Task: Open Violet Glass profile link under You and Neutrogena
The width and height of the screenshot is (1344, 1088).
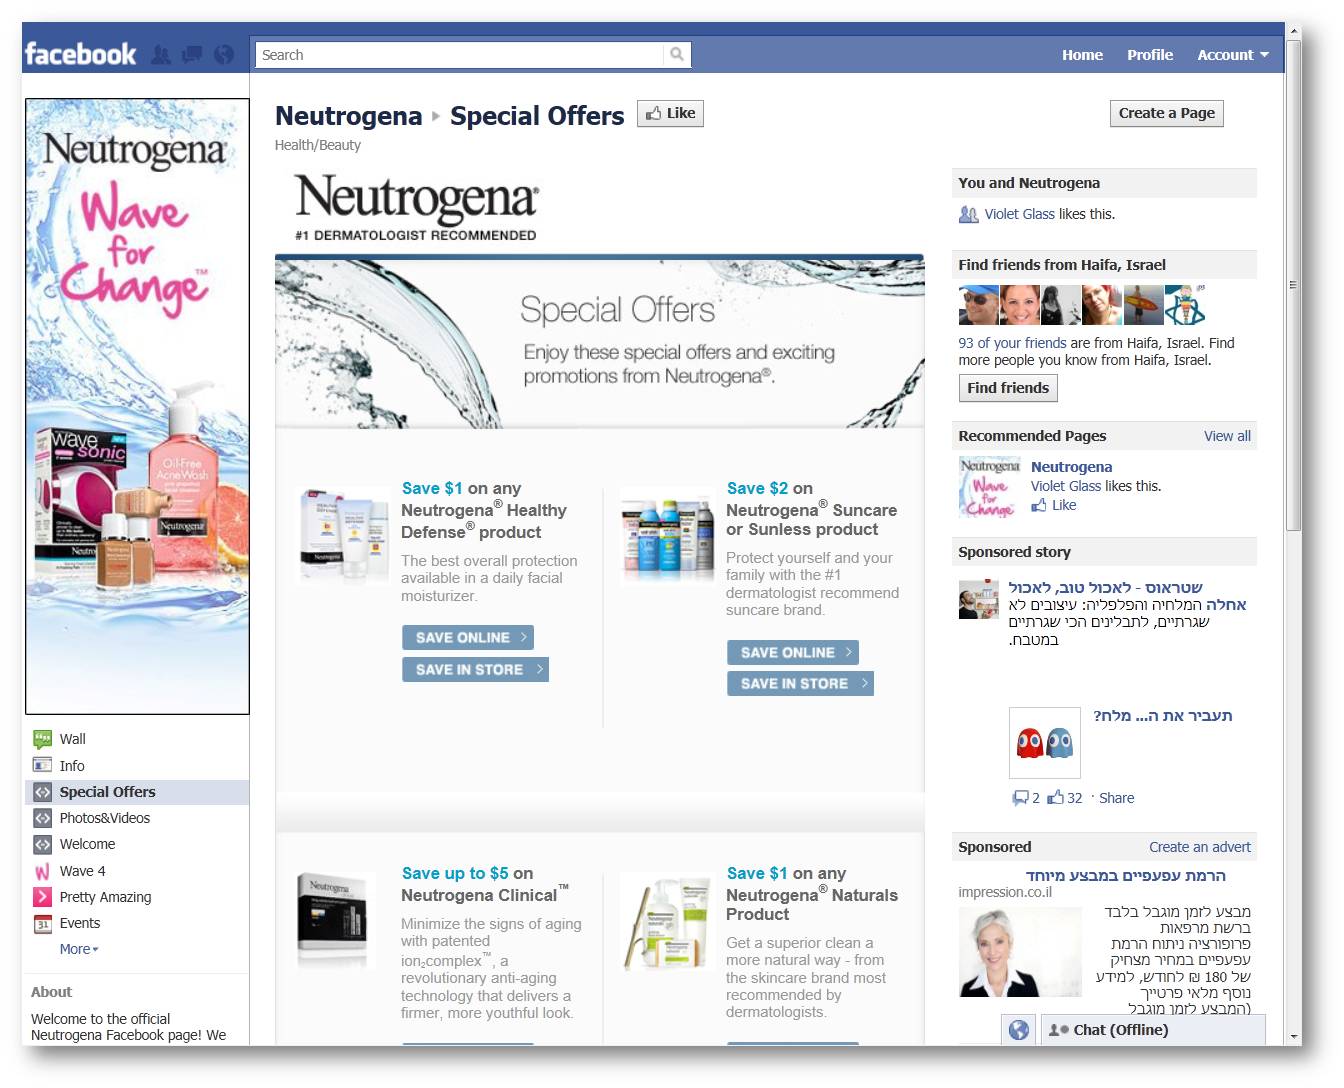Action: [1019, 214]
